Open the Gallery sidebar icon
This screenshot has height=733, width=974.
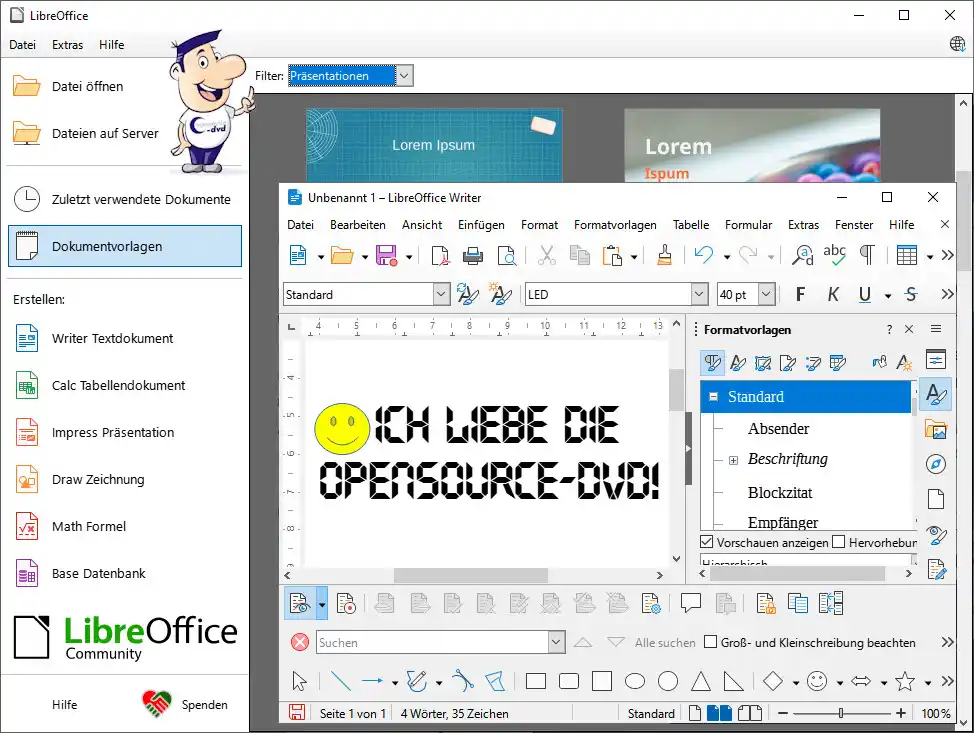pyautogui.click(x=935, y=429)
